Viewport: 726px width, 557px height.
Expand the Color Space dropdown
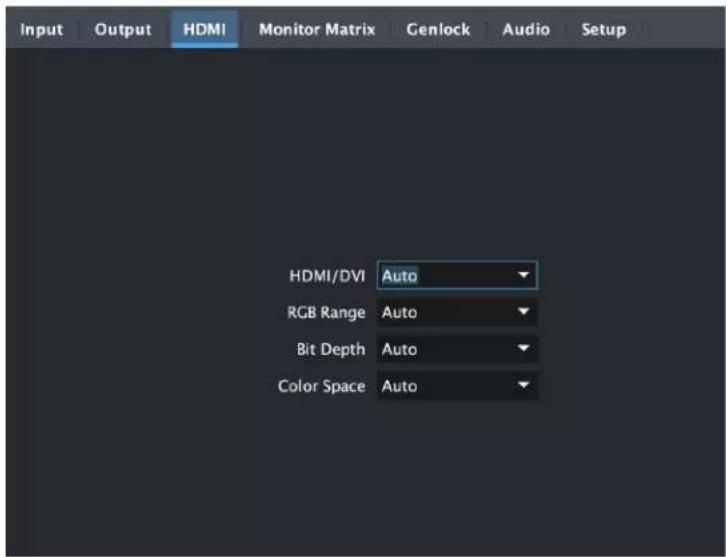[457, 386]
